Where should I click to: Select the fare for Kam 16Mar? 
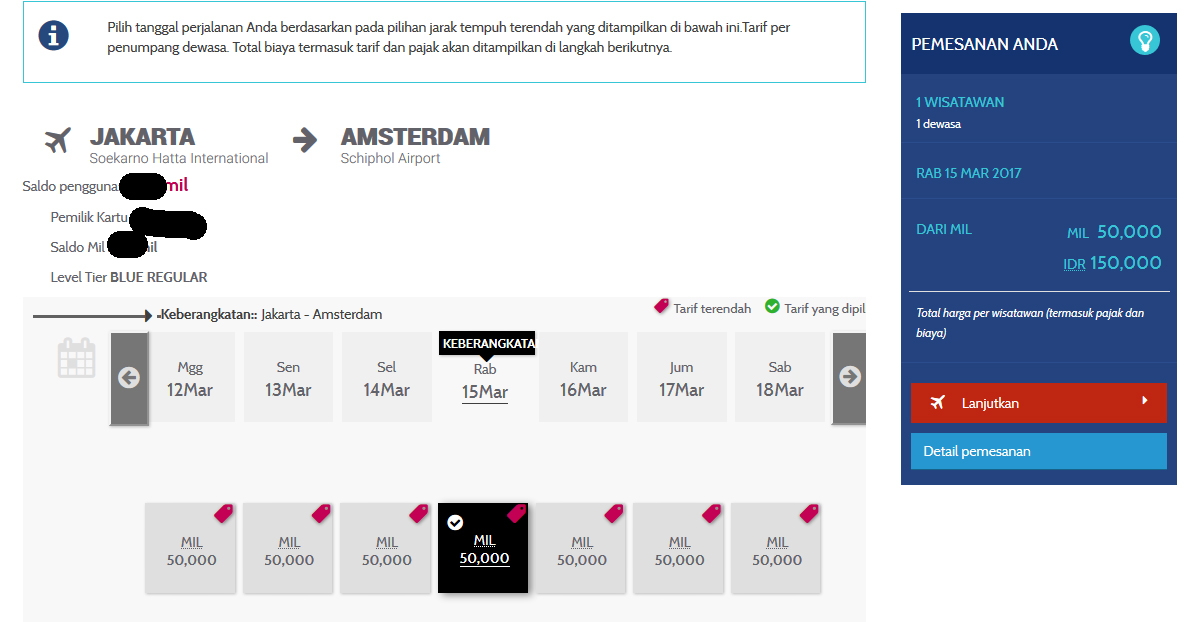click(x=580, y=548)
